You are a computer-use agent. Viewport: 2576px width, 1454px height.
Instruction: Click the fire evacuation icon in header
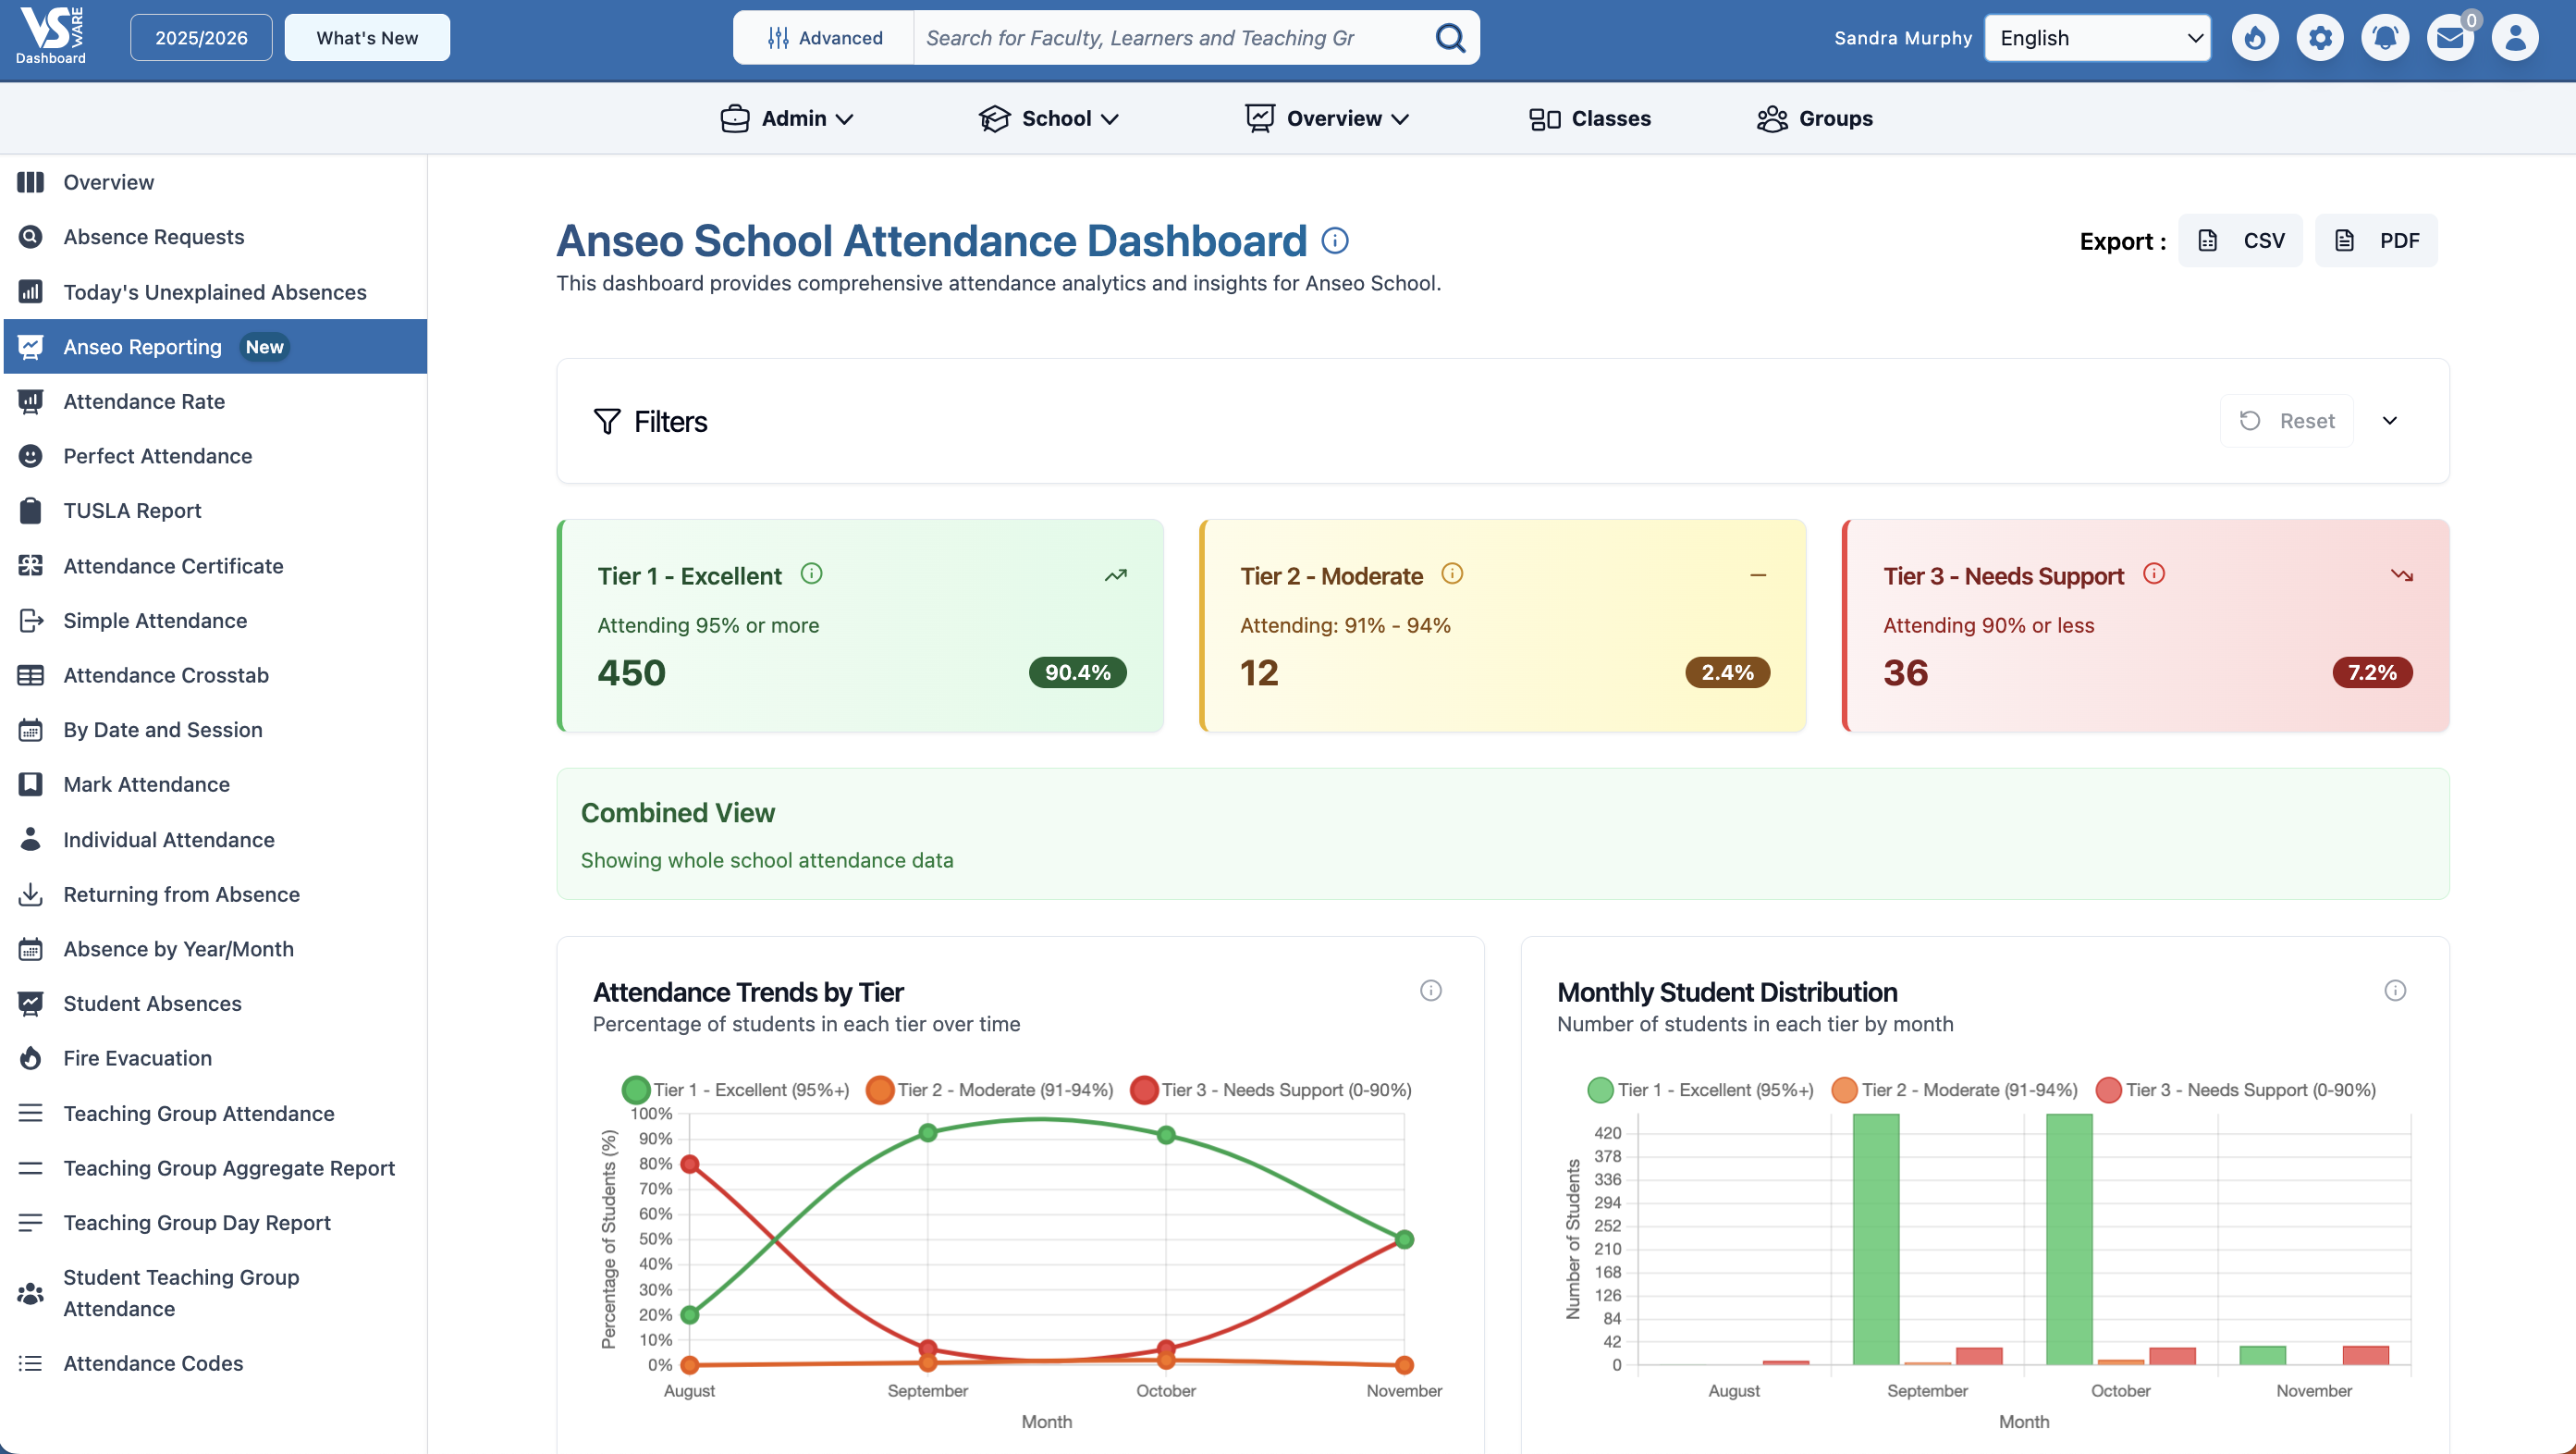pyautogui.click(x=2254, y=38)
